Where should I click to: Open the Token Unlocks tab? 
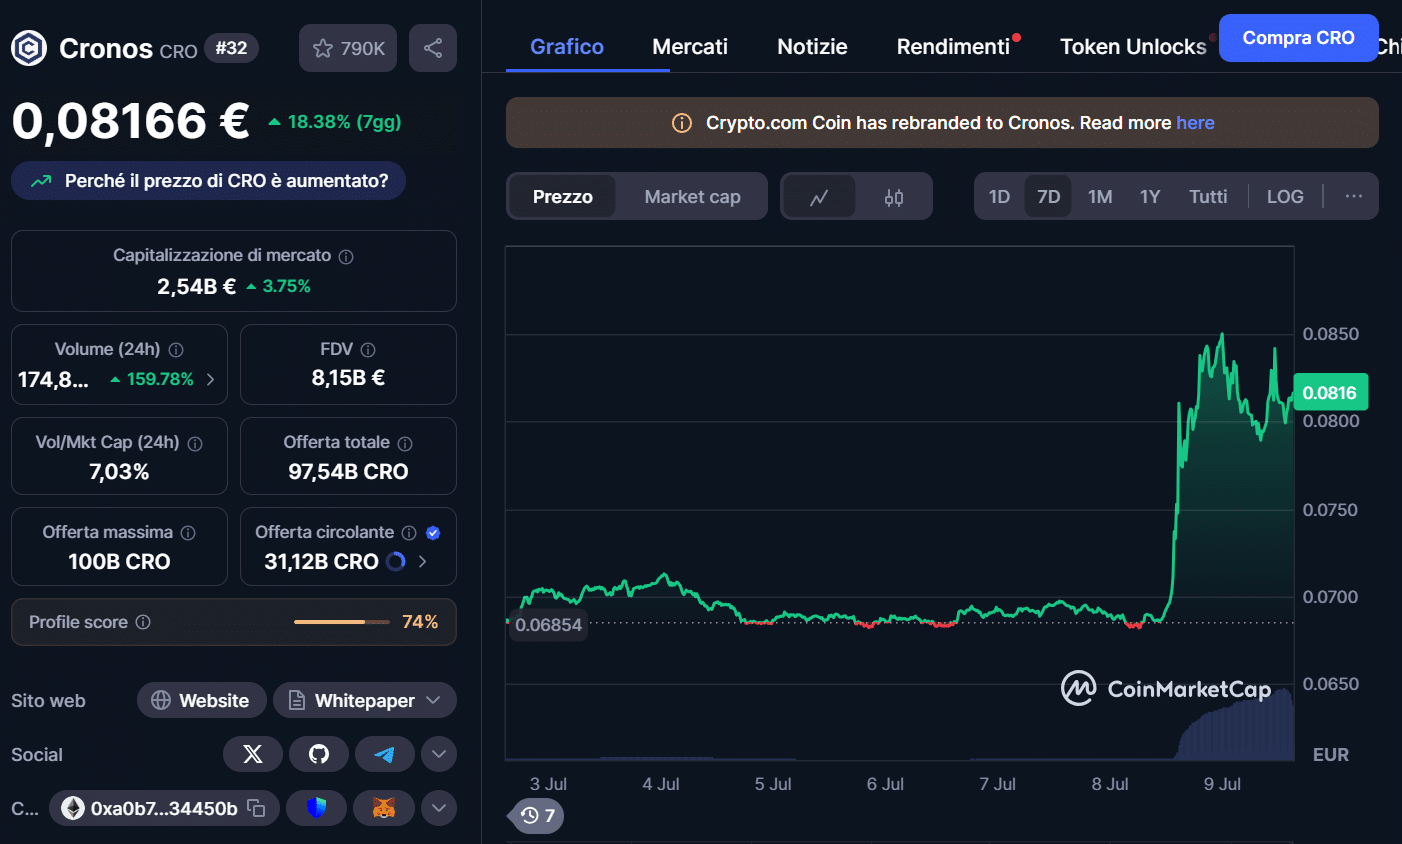point(1133,47)
